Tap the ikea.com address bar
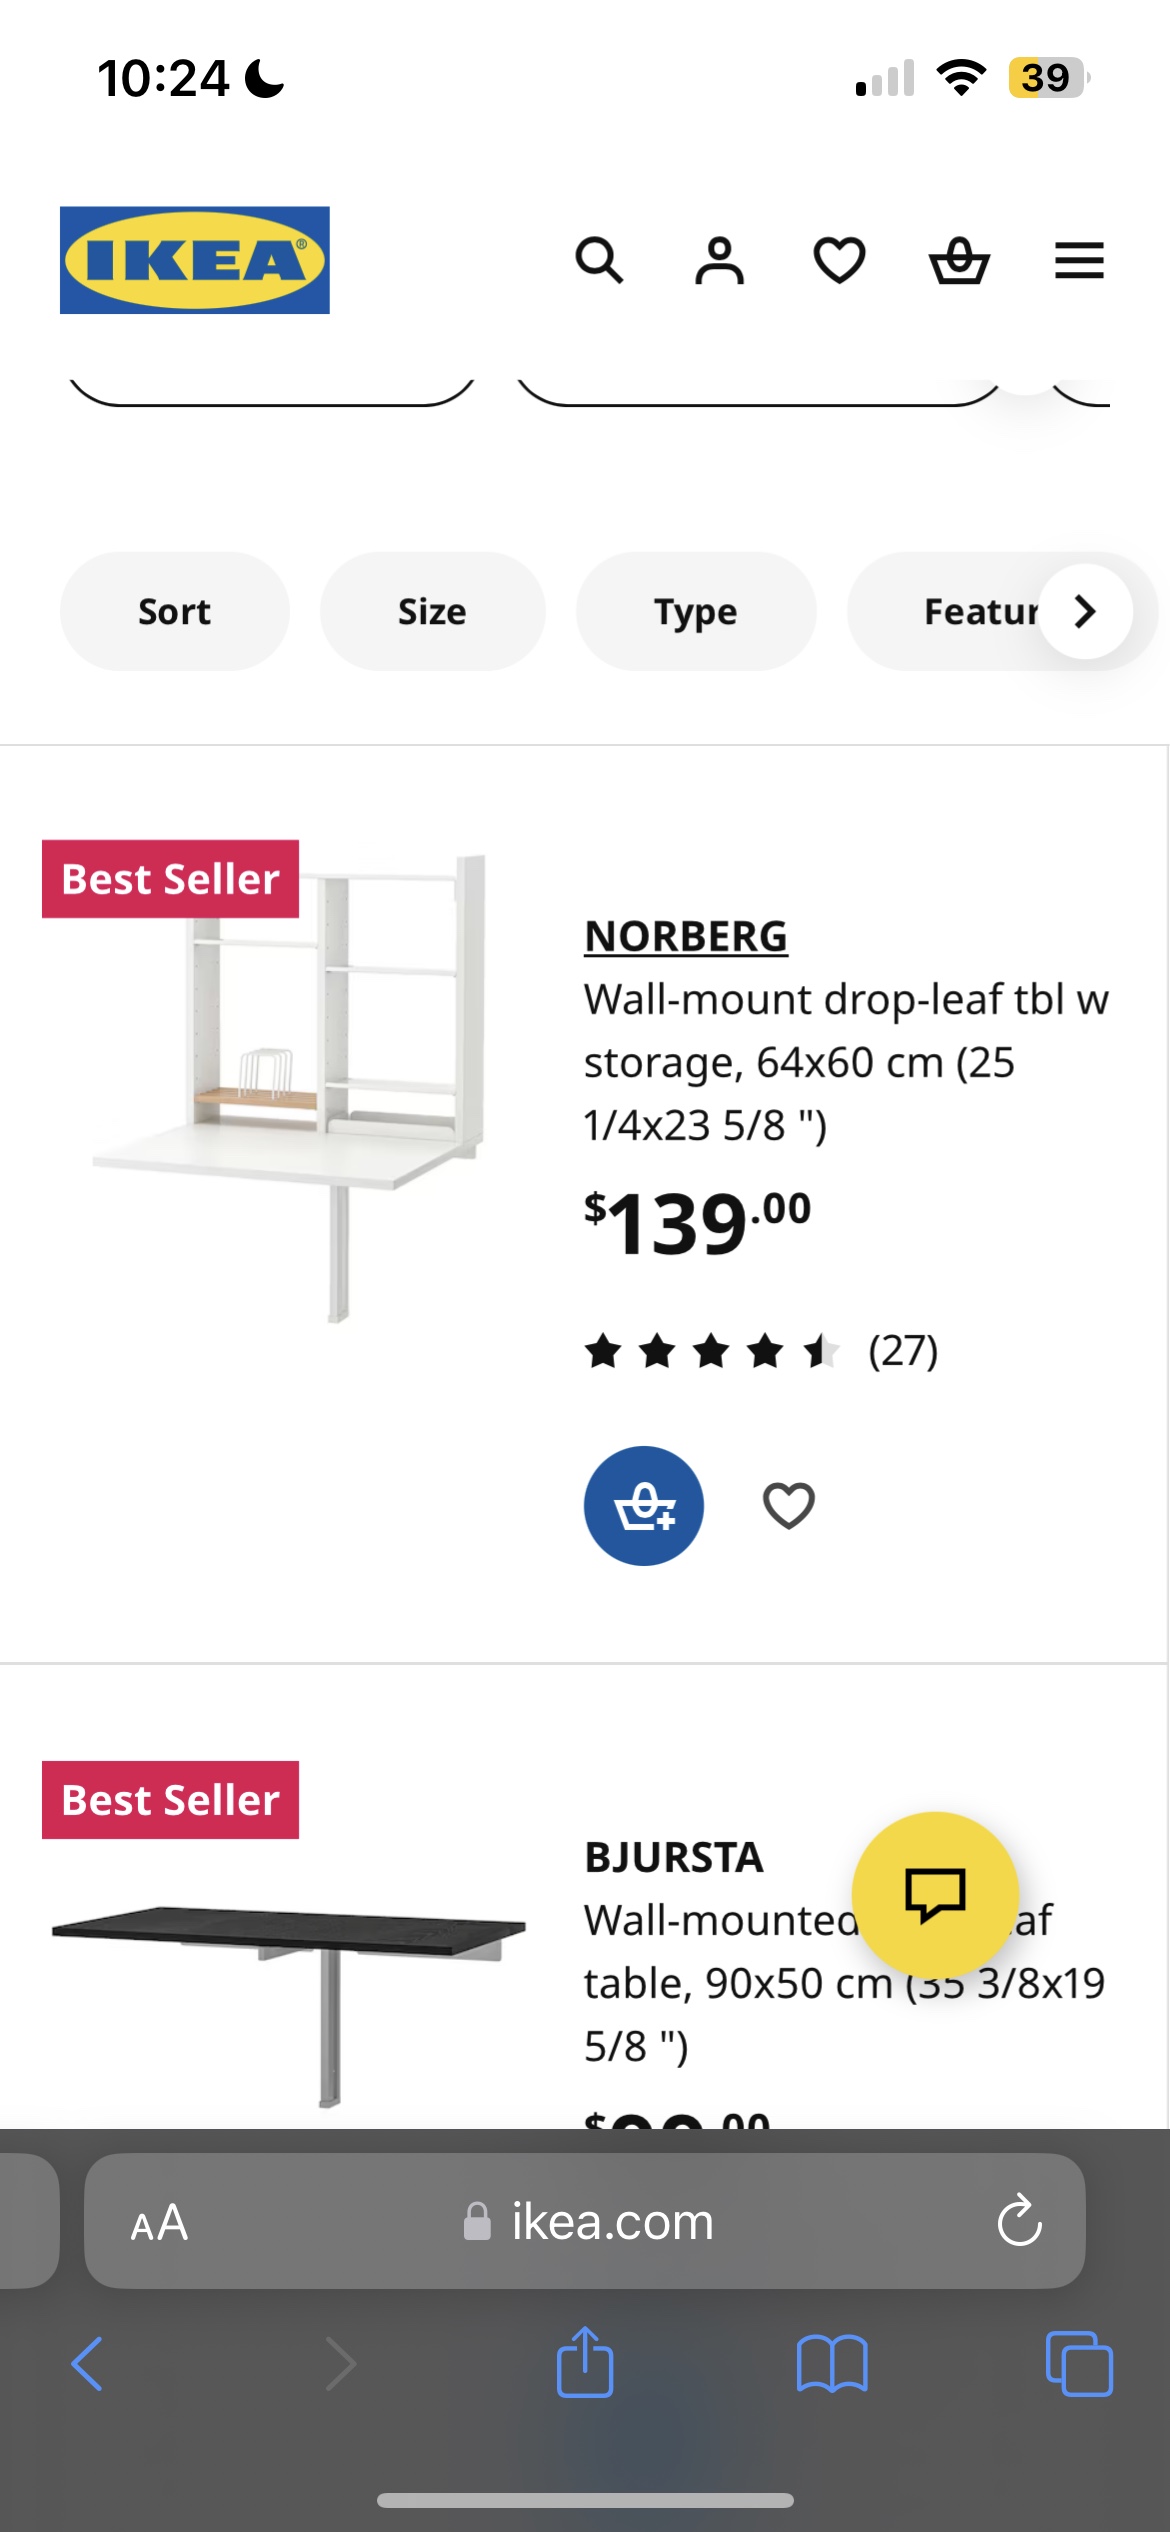This screenshot has width=1170, height=2532. click(612, 2222)
